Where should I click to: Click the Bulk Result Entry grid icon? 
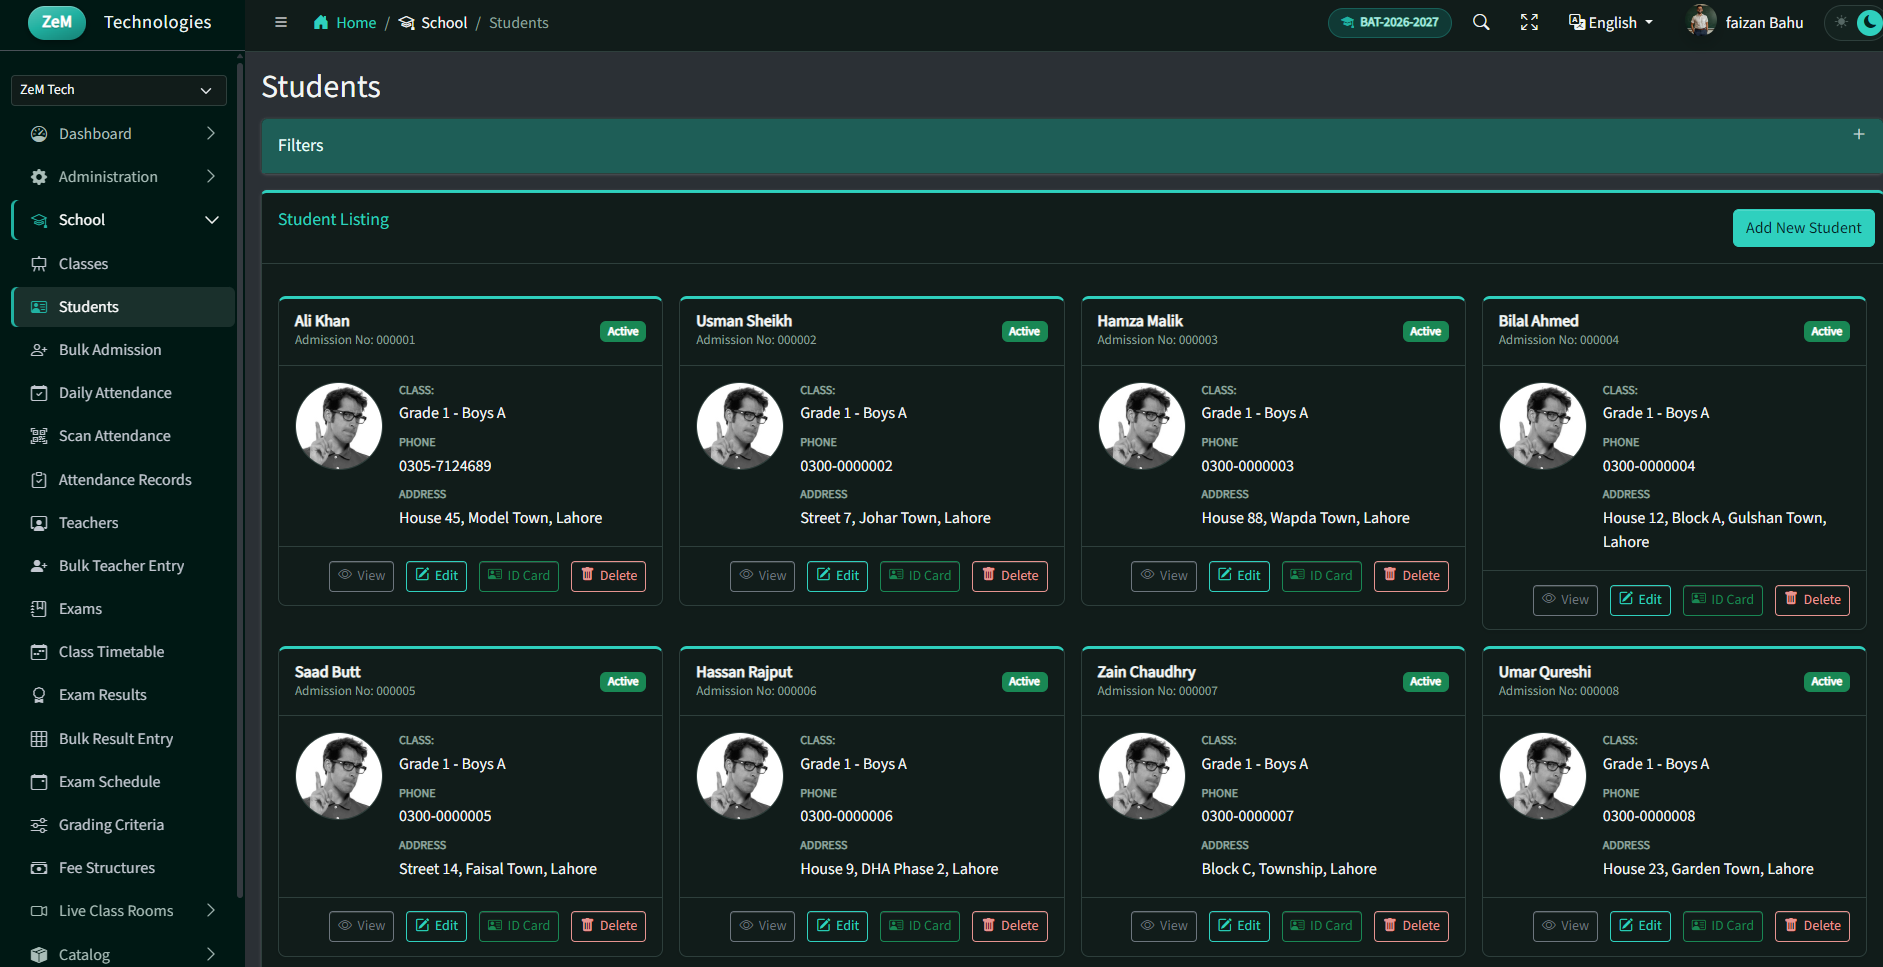[39, 739]
